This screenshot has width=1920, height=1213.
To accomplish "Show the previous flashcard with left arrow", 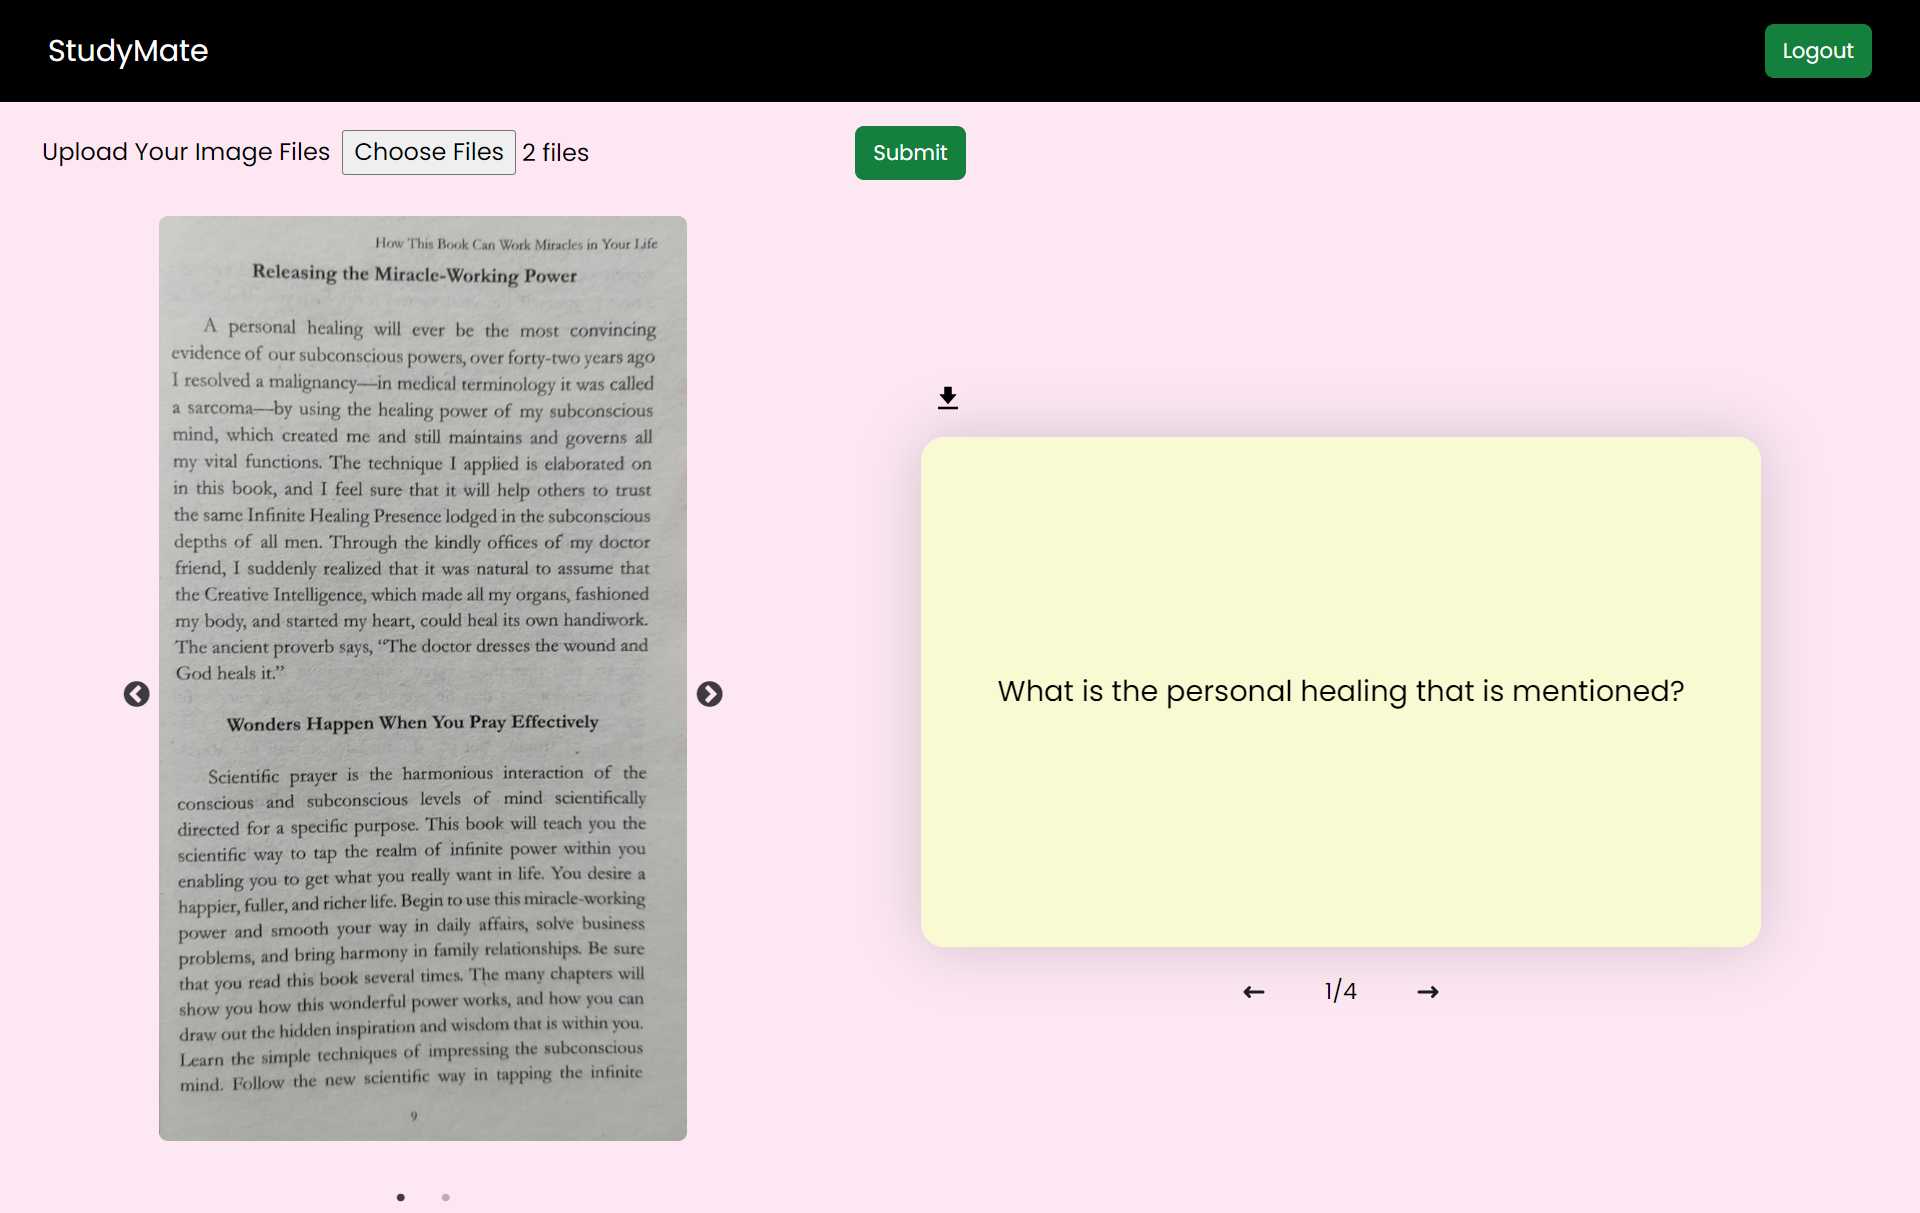I will pos(1253,991).
